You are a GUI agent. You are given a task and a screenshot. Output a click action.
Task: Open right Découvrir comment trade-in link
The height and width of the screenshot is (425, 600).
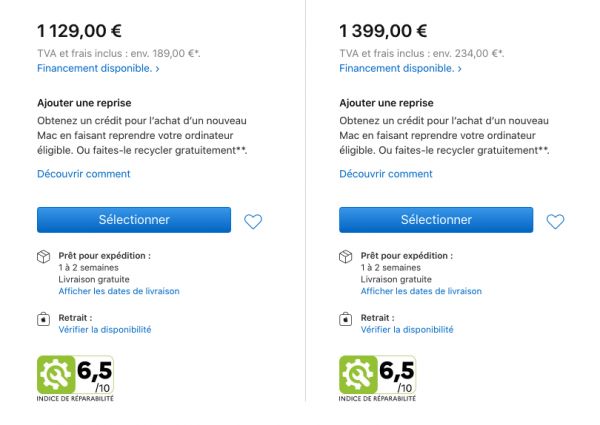click(385, 174)
